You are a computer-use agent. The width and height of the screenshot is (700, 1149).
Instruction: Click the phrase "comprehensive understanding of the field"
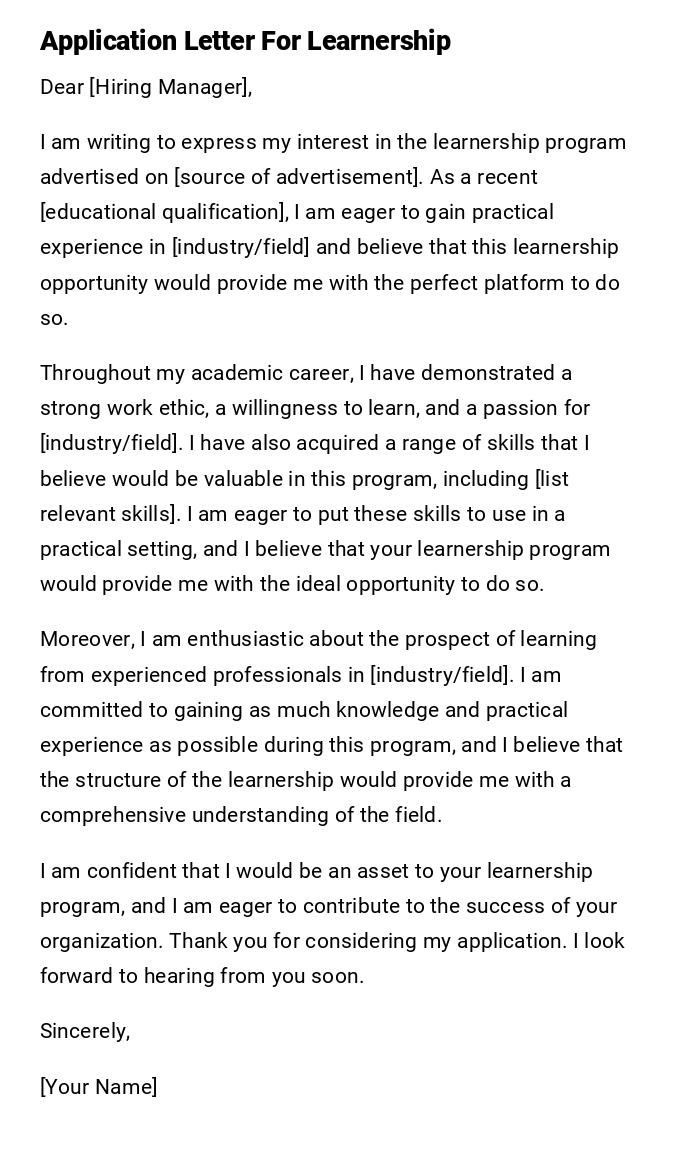pos(240,815)
